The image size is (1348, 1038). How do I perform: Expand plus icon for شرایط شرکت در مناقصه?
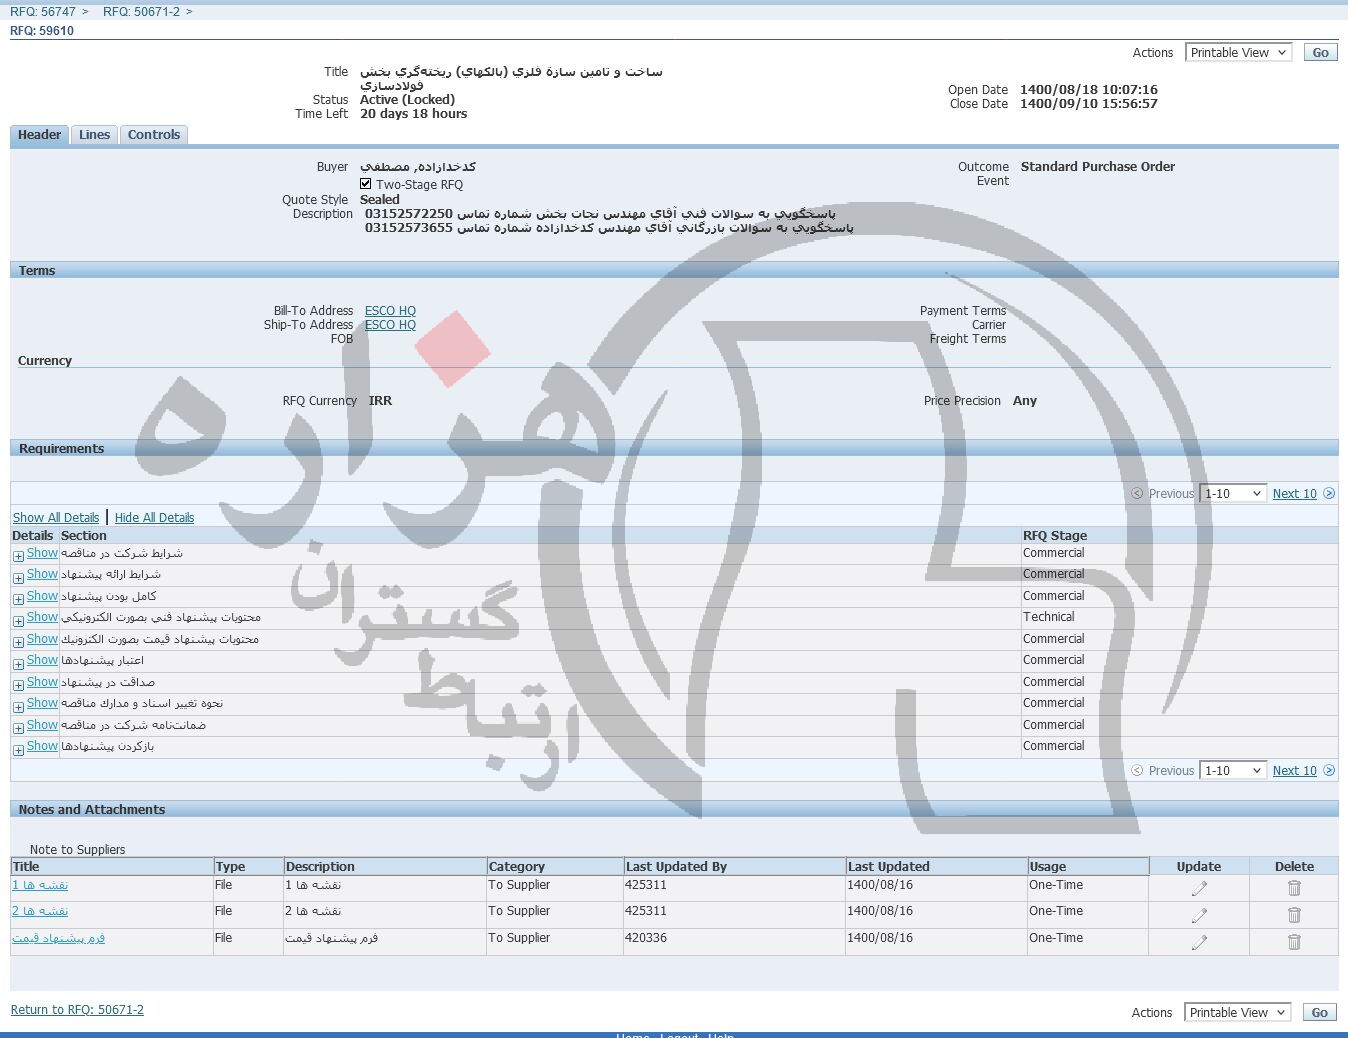[x=18, y=556]
